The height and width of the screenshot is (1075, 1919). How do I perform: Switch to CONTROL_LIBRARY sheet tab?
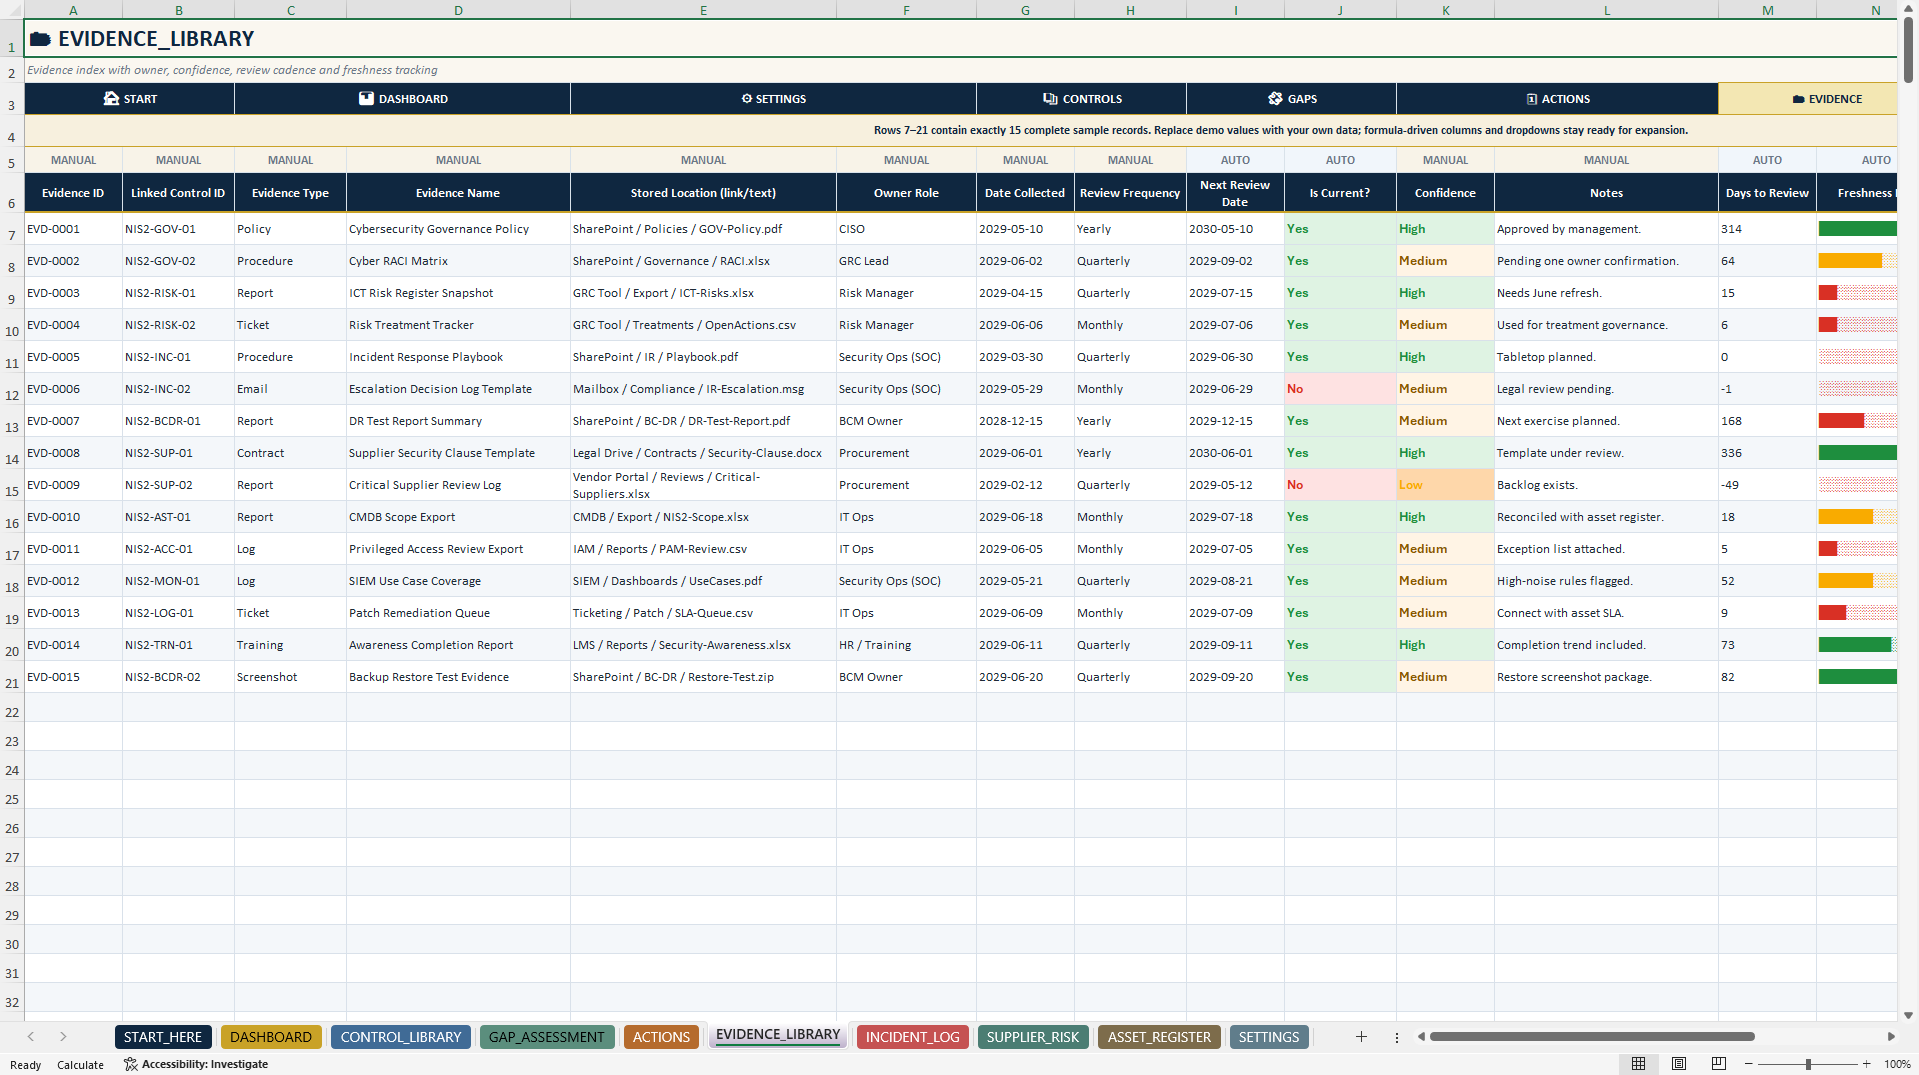pyautogui.click(x=401, y=1037)
